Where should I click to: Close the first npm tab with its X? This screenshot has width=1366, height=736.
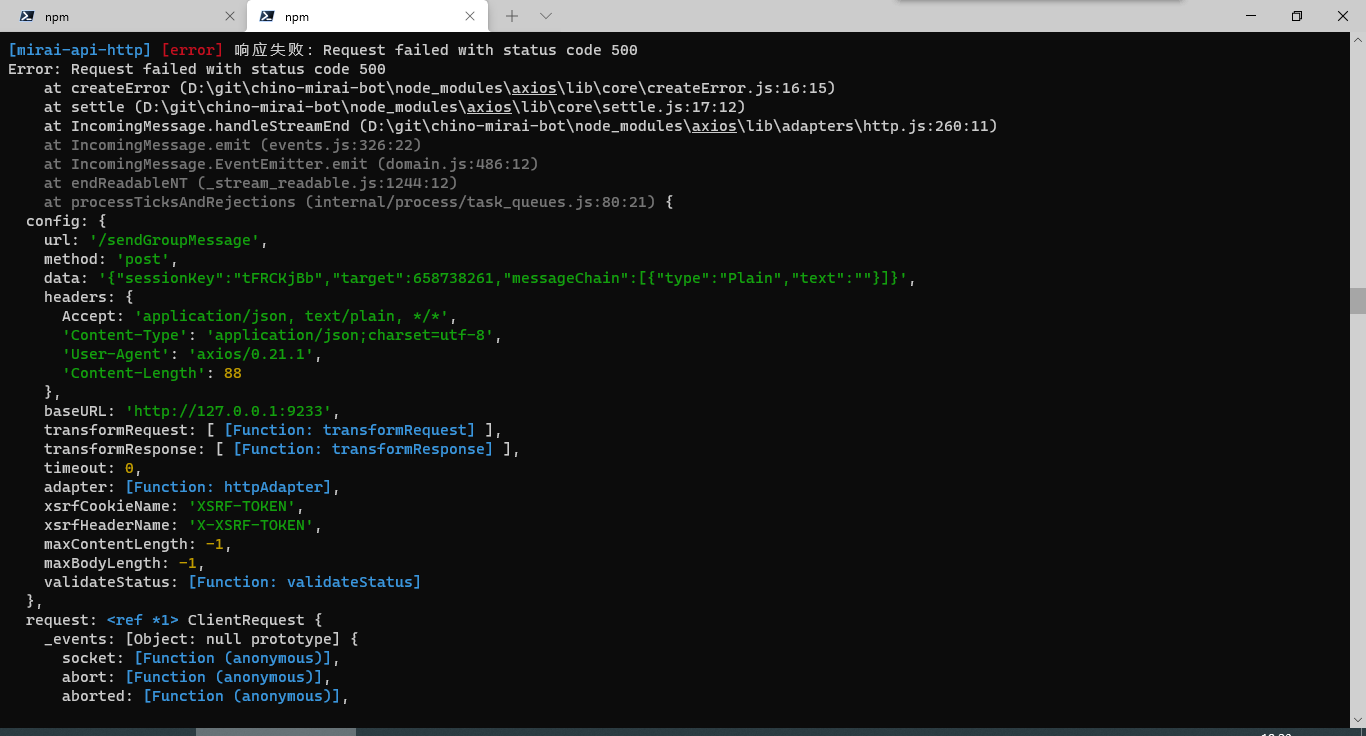tap(230, 16)
